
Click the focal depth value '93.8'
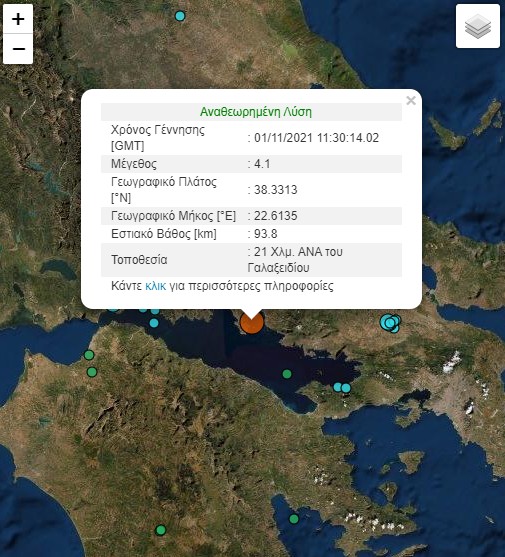[266, 234]
